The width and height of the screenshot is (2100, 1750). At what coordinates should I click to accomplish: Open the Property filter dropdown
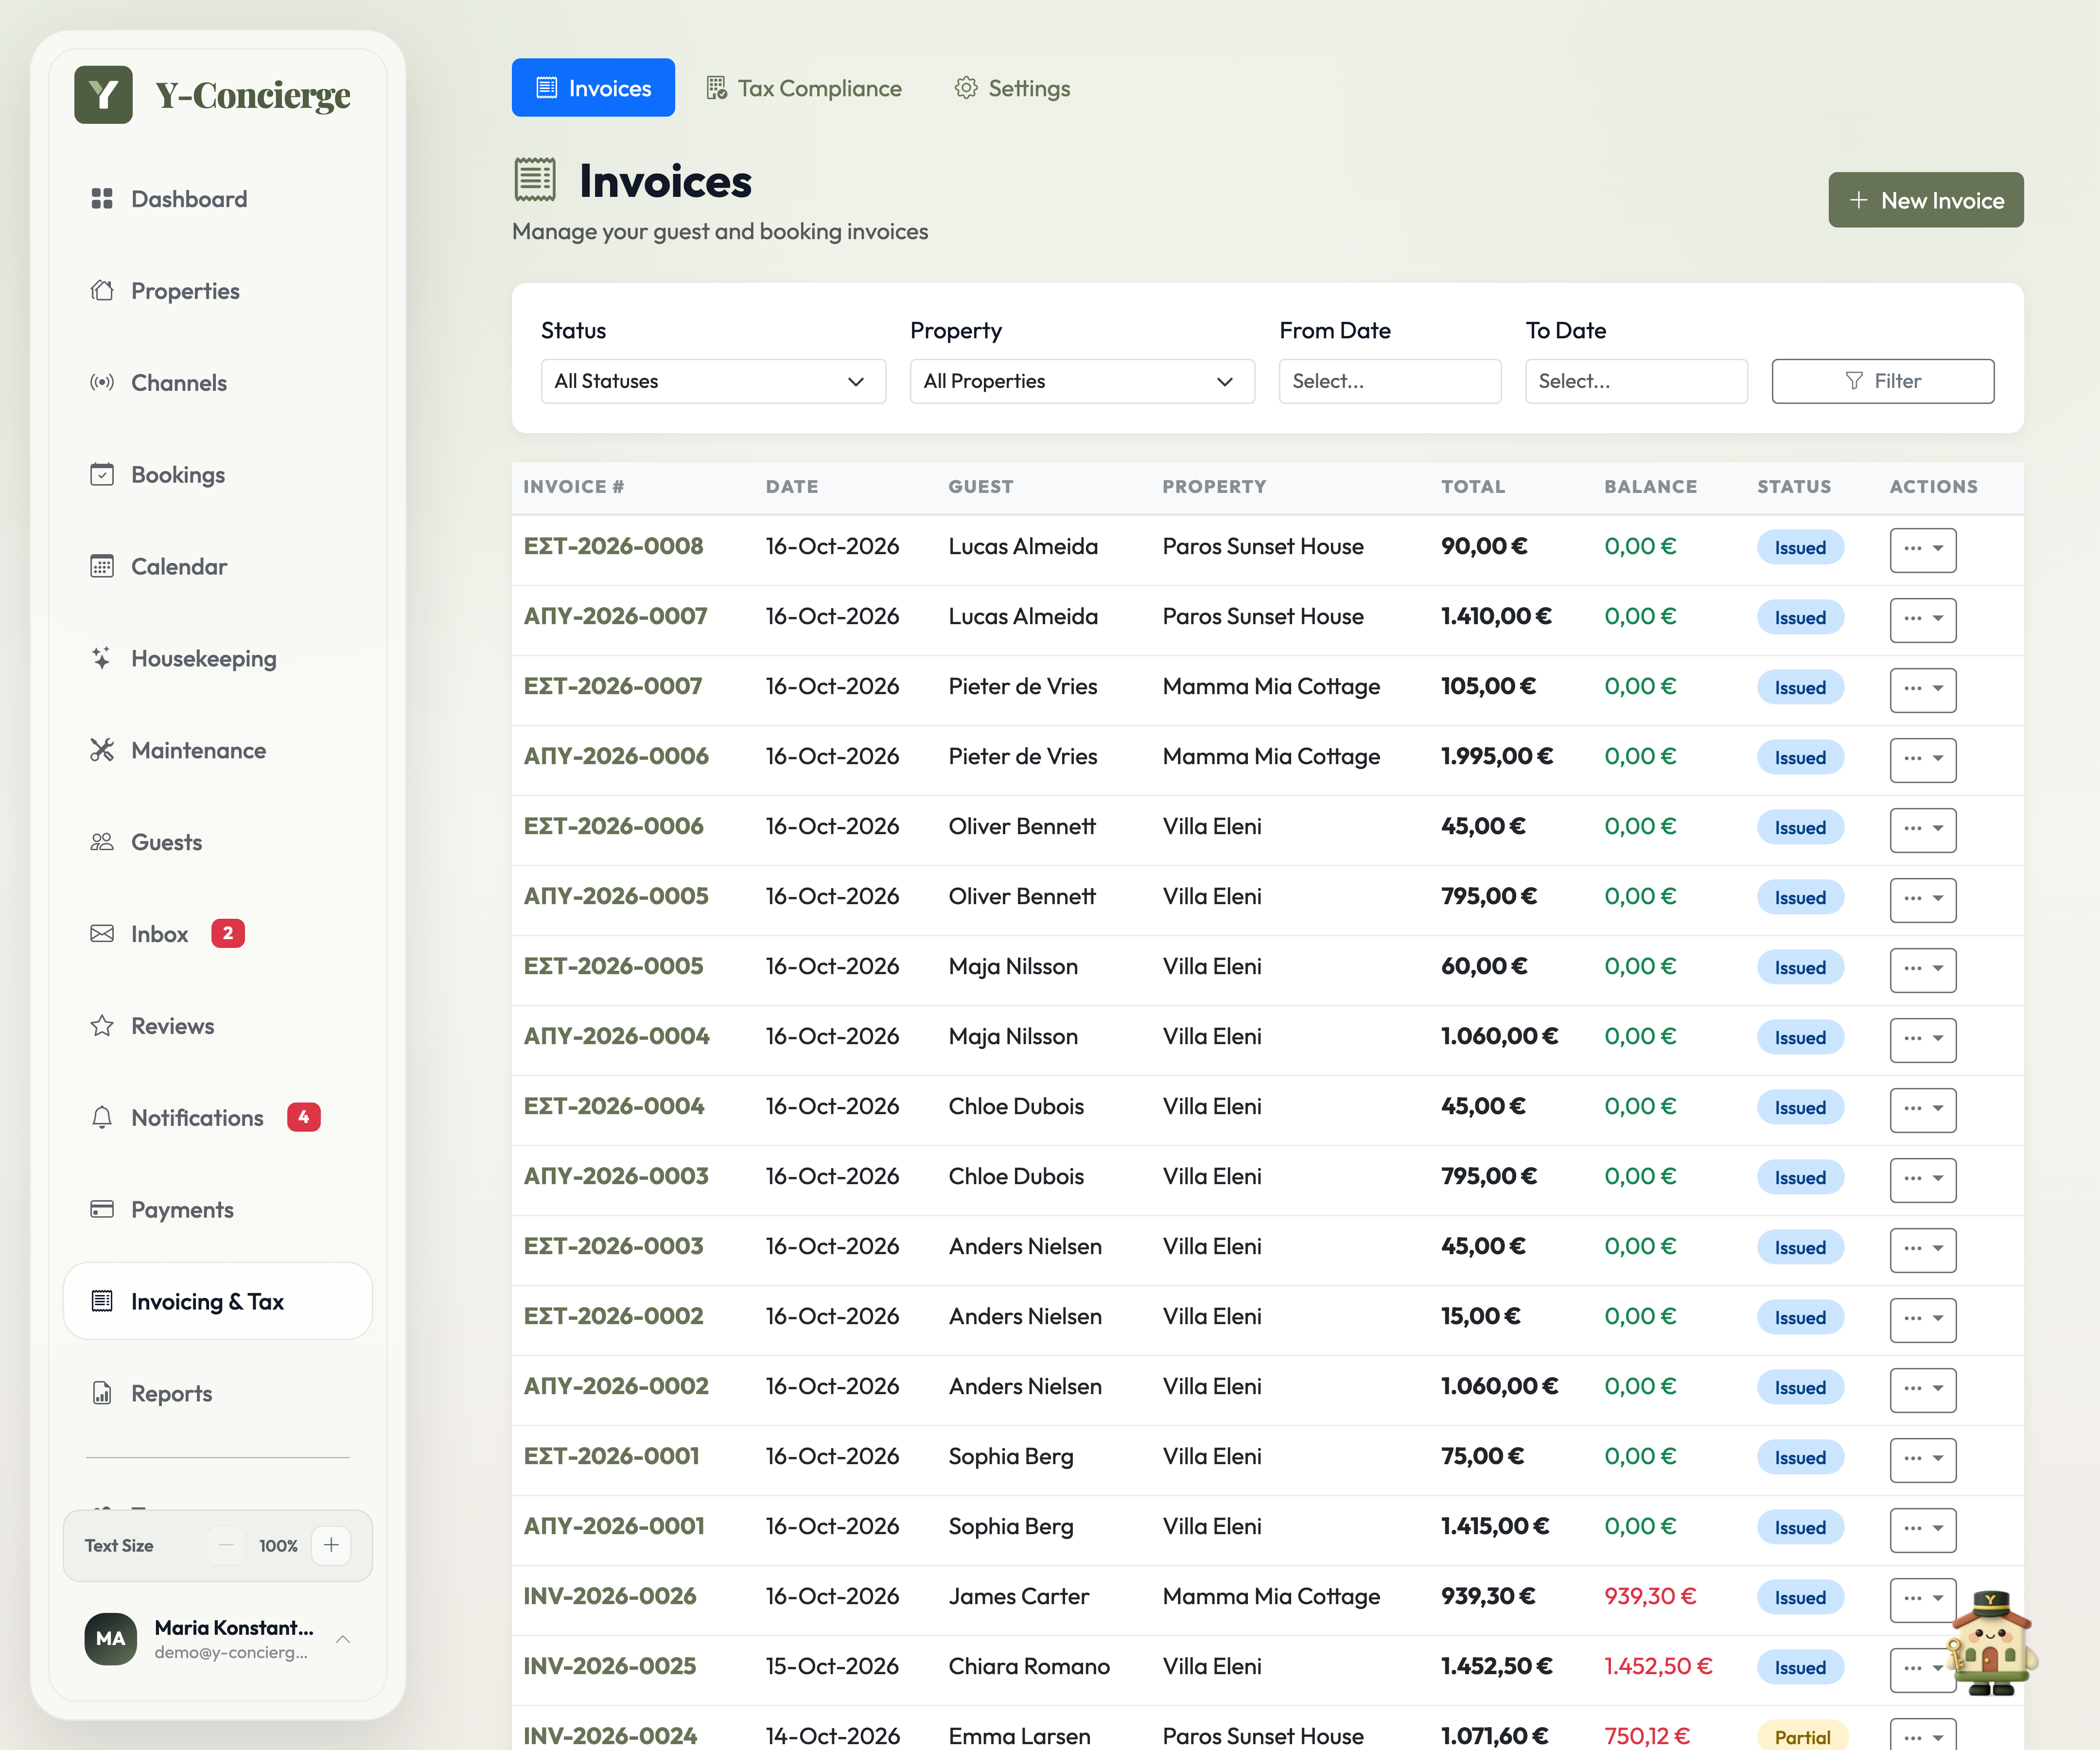click(1082, 381)
